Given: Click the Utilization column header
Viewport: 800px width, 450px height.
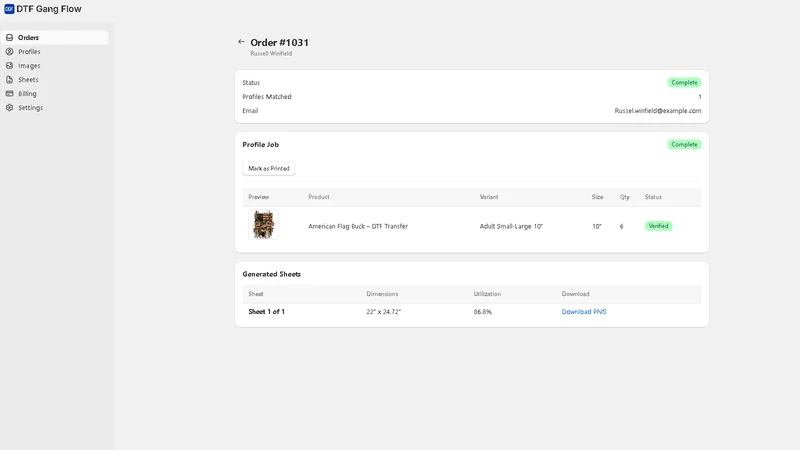Looking at the screenshot, I should tap(487, 294).
